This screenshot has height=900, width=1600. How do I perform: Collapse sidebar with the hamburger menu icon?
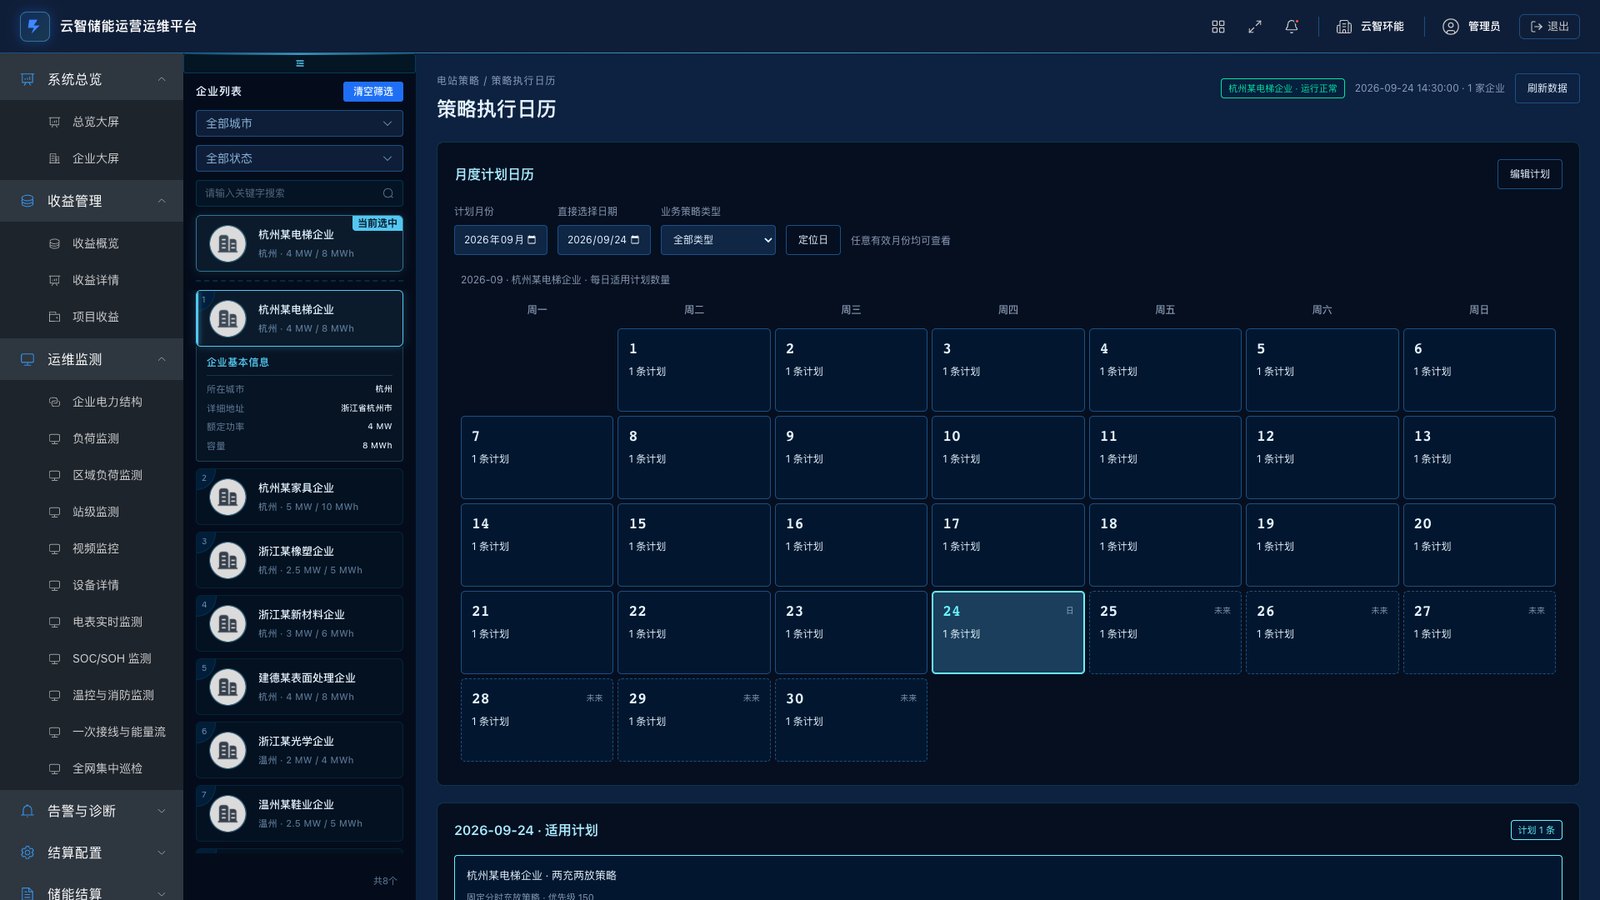300,63
